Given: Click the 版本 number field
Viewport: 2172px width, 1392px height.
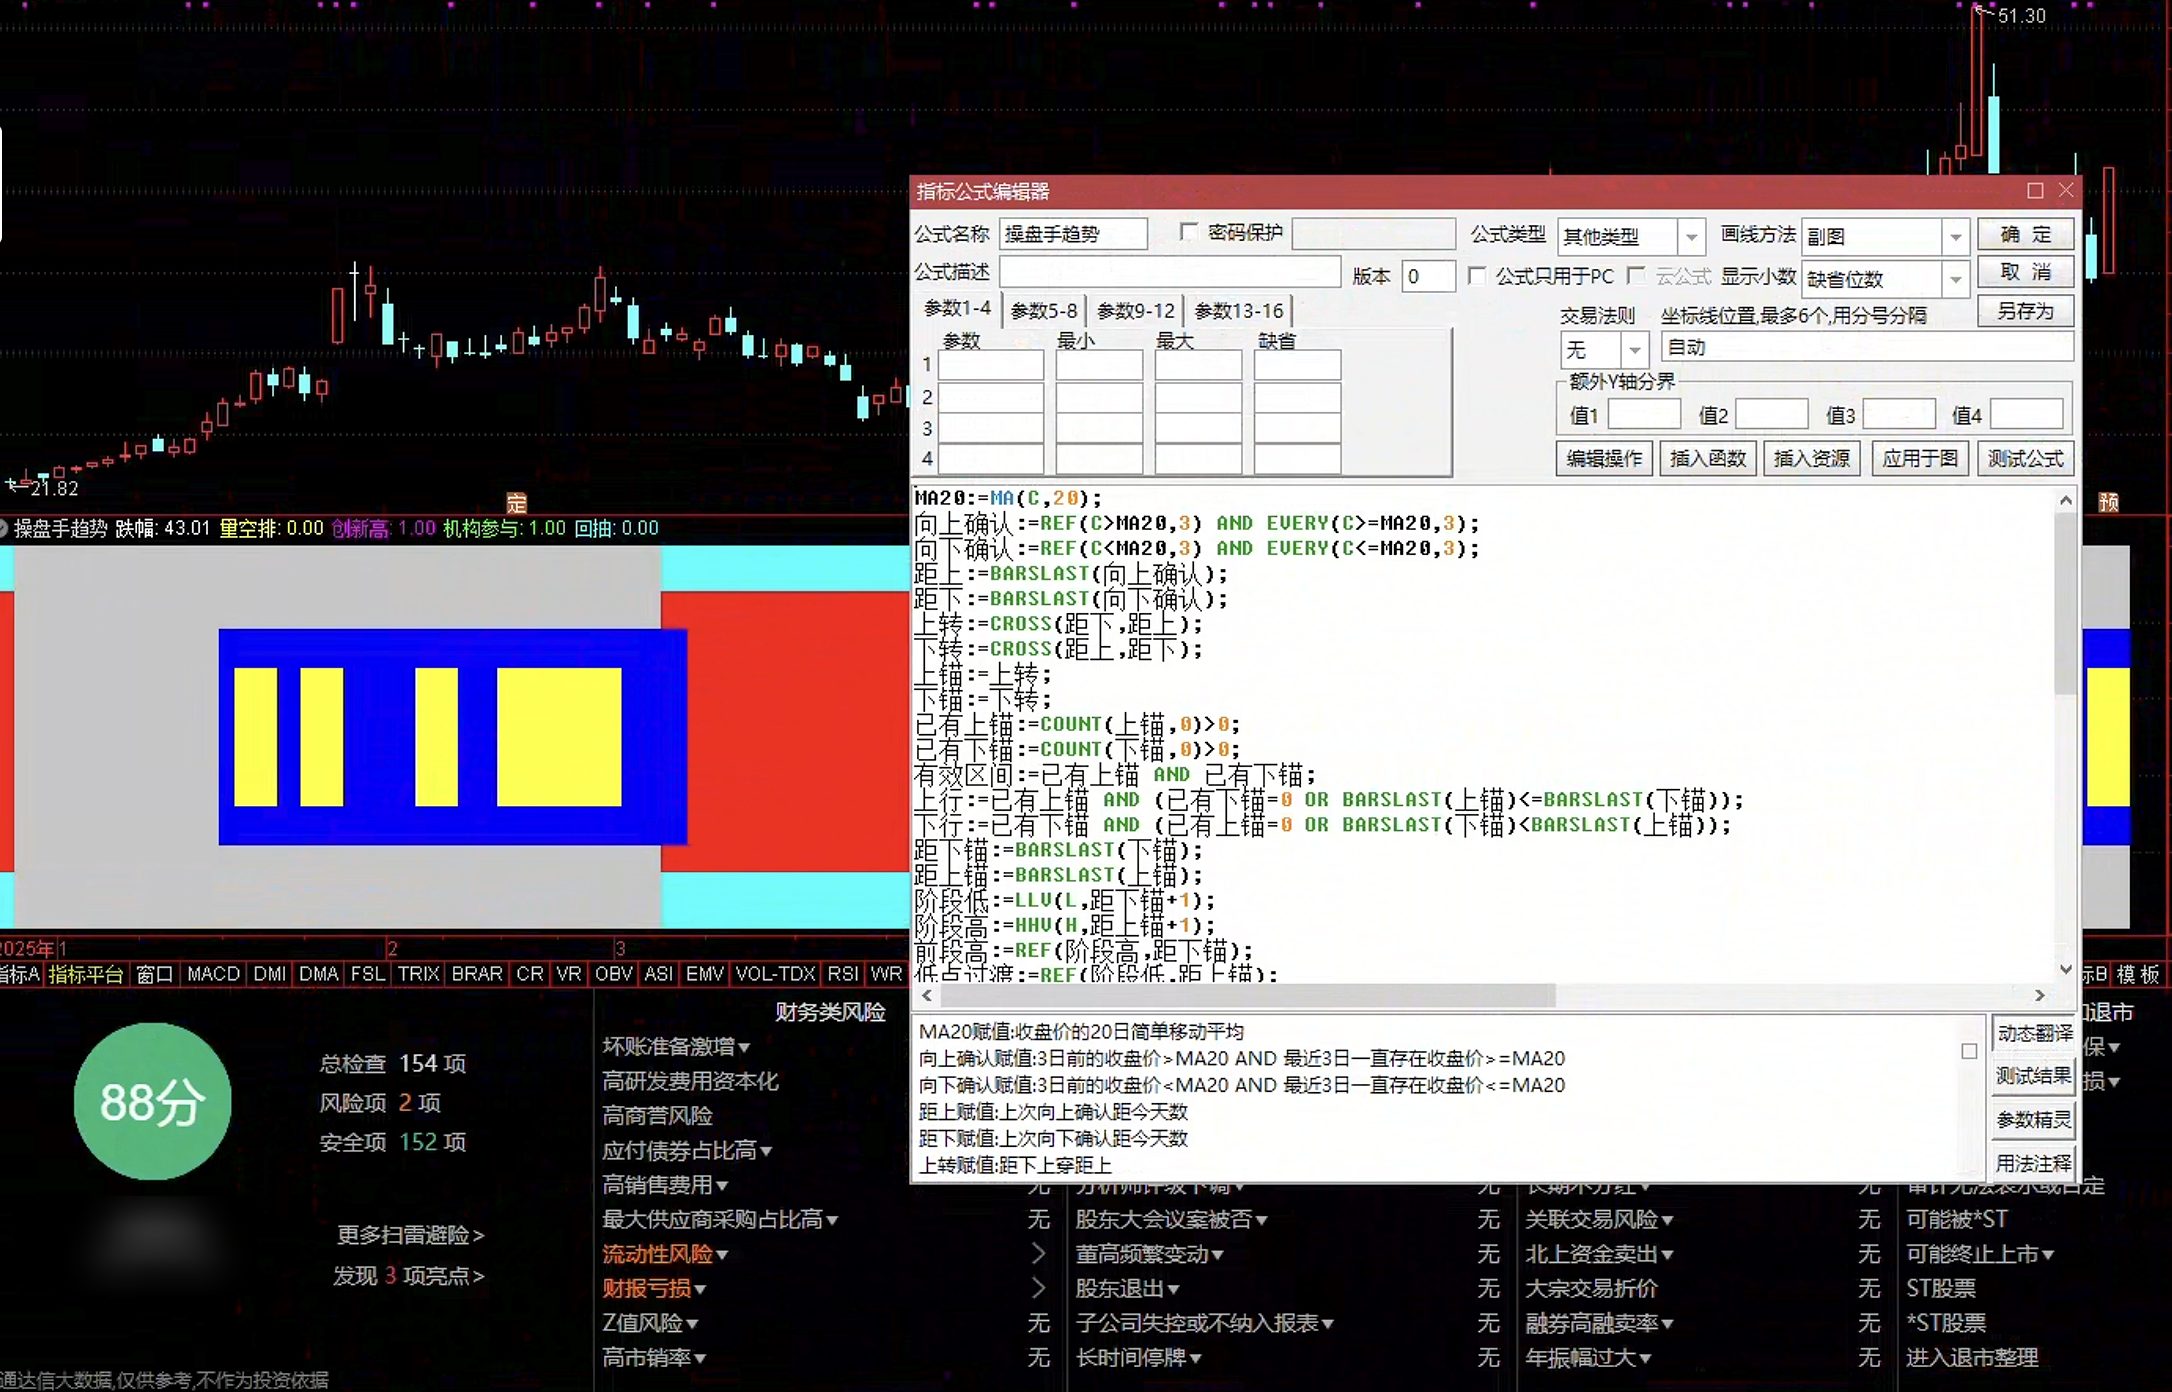Looking at the screenshot, I should point(1427,276).
